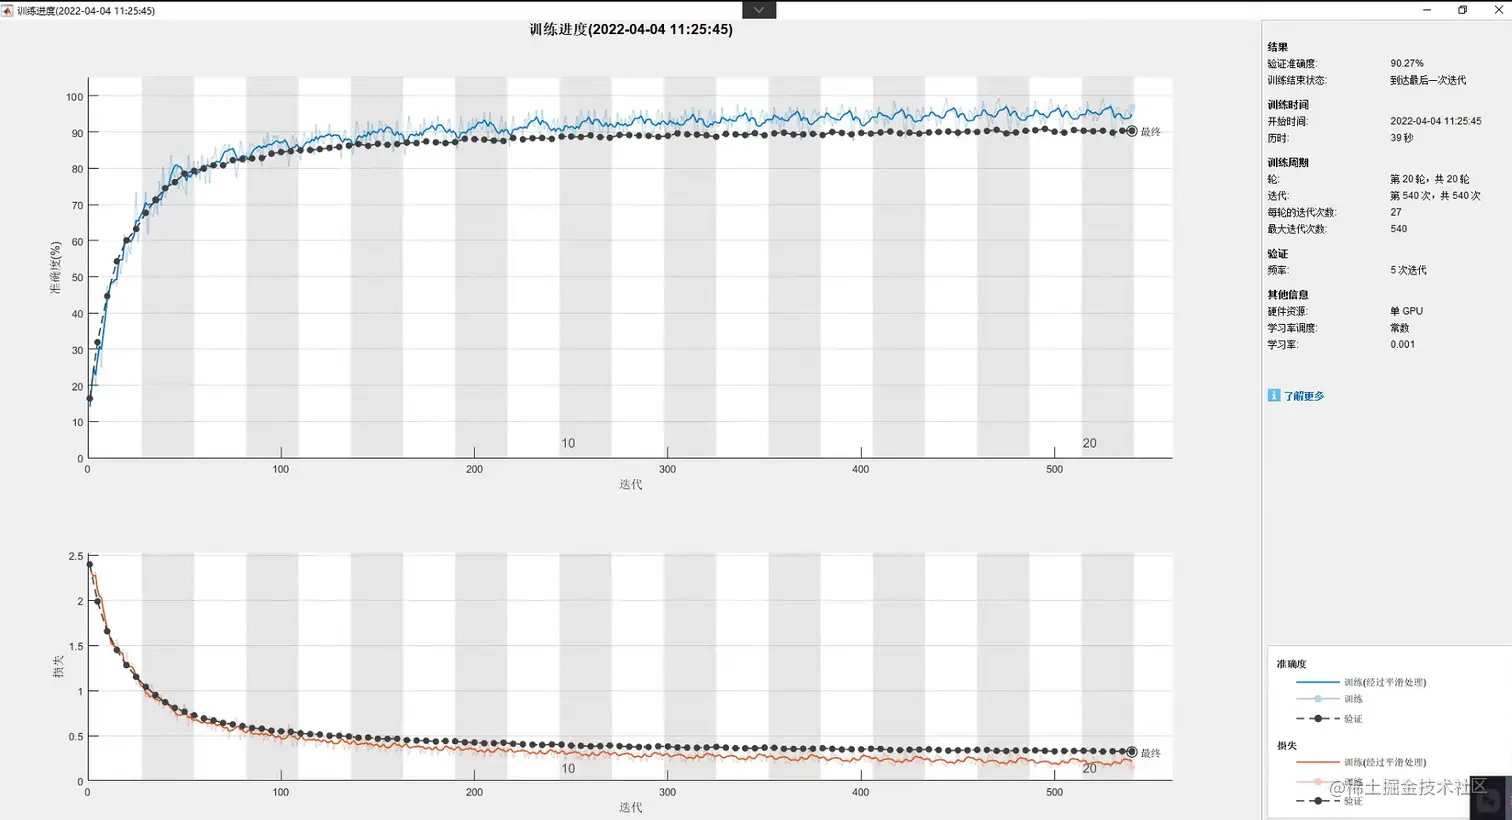Click the orange smoothed training loss legend line
Viewport: 1512px width, 820px height.
(x=1317, y=762)
